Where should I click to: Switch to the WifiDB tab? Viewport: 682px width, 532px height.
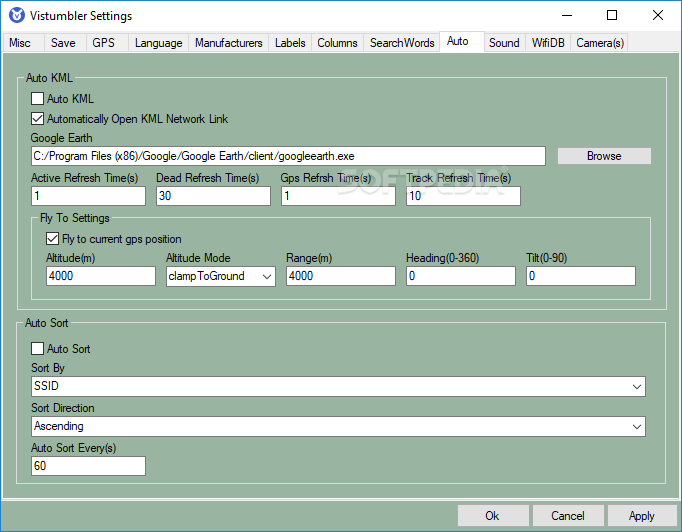tap(548, 43)
